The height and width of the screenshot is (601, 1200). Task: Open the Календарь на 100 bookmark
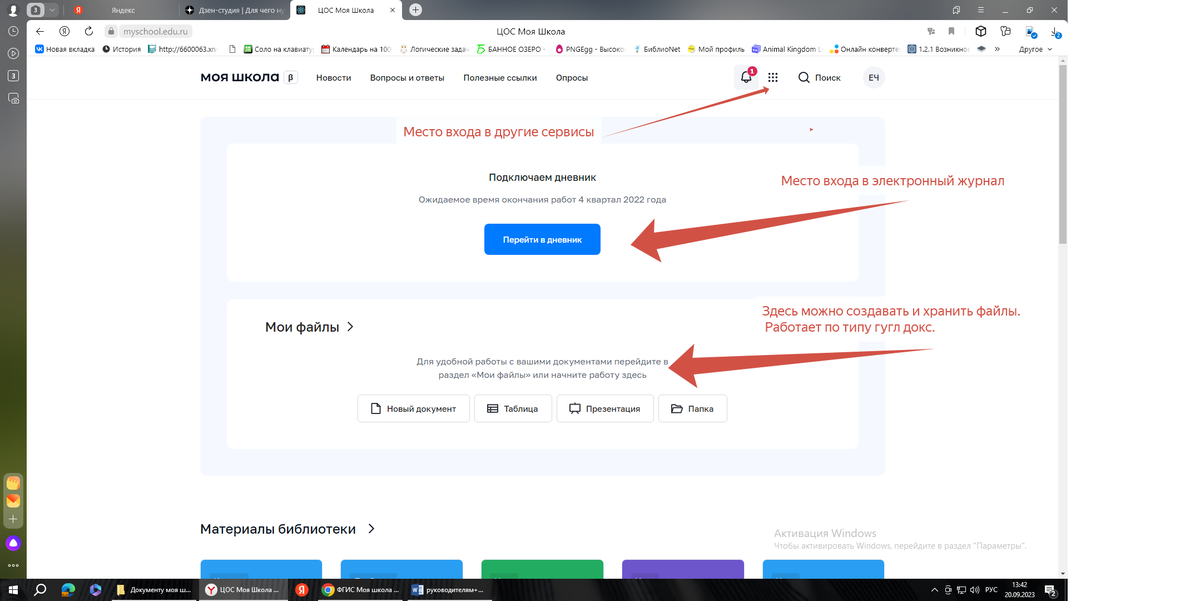point(356,48)
